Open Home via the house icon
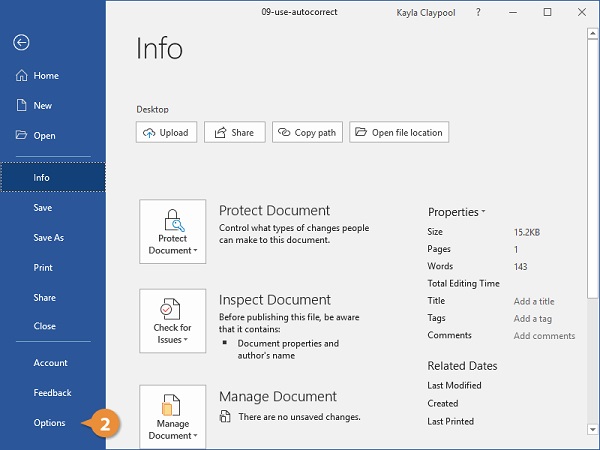600x450 pixels. click(x=21, y=75)
